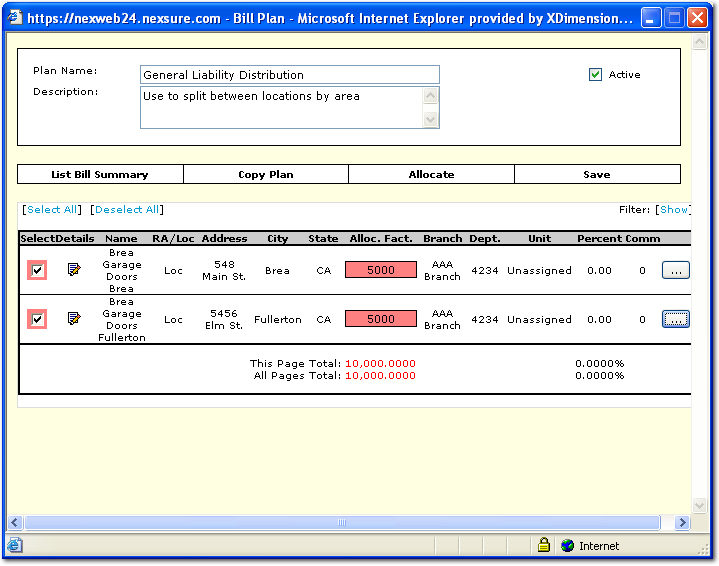This screenshot has height=566, width=719.
Task: Choose Copy Plan
Action: point(266,174)
